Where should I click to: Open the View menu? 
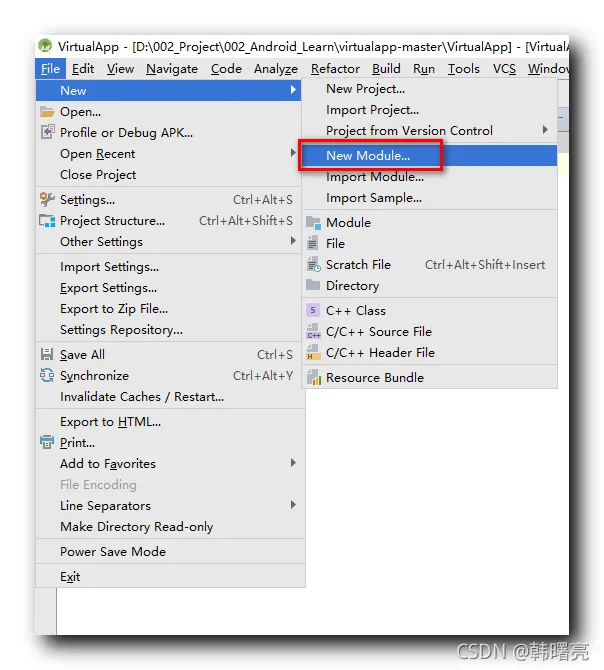[x=120, y=69]
